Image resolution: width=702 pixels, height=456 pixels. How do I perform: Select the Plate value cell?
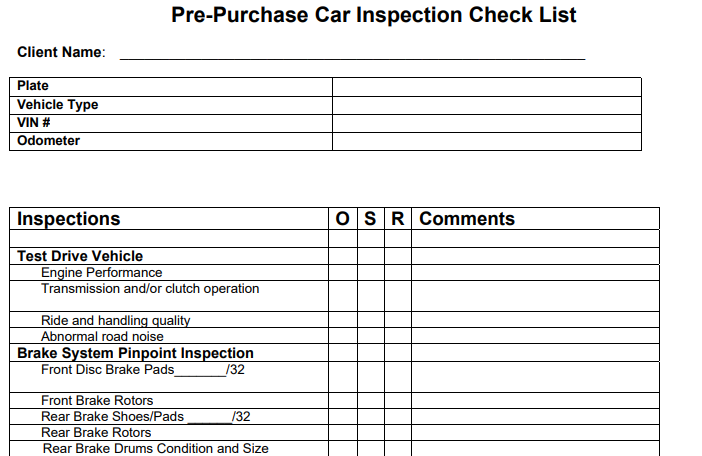coord(487,87)
